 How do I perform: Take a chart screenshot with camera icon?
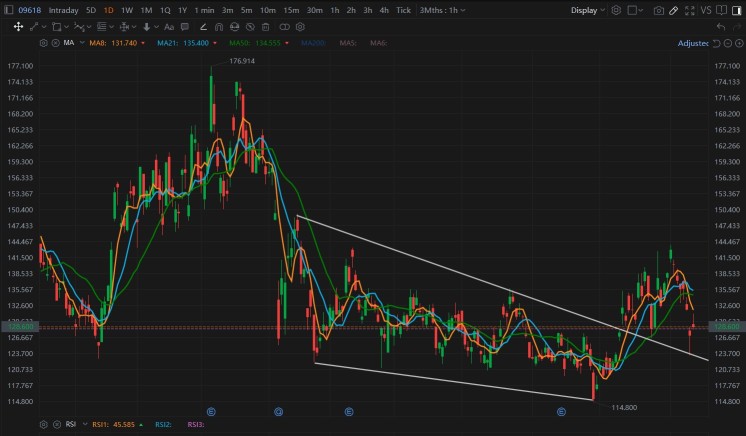pos(658,10)
